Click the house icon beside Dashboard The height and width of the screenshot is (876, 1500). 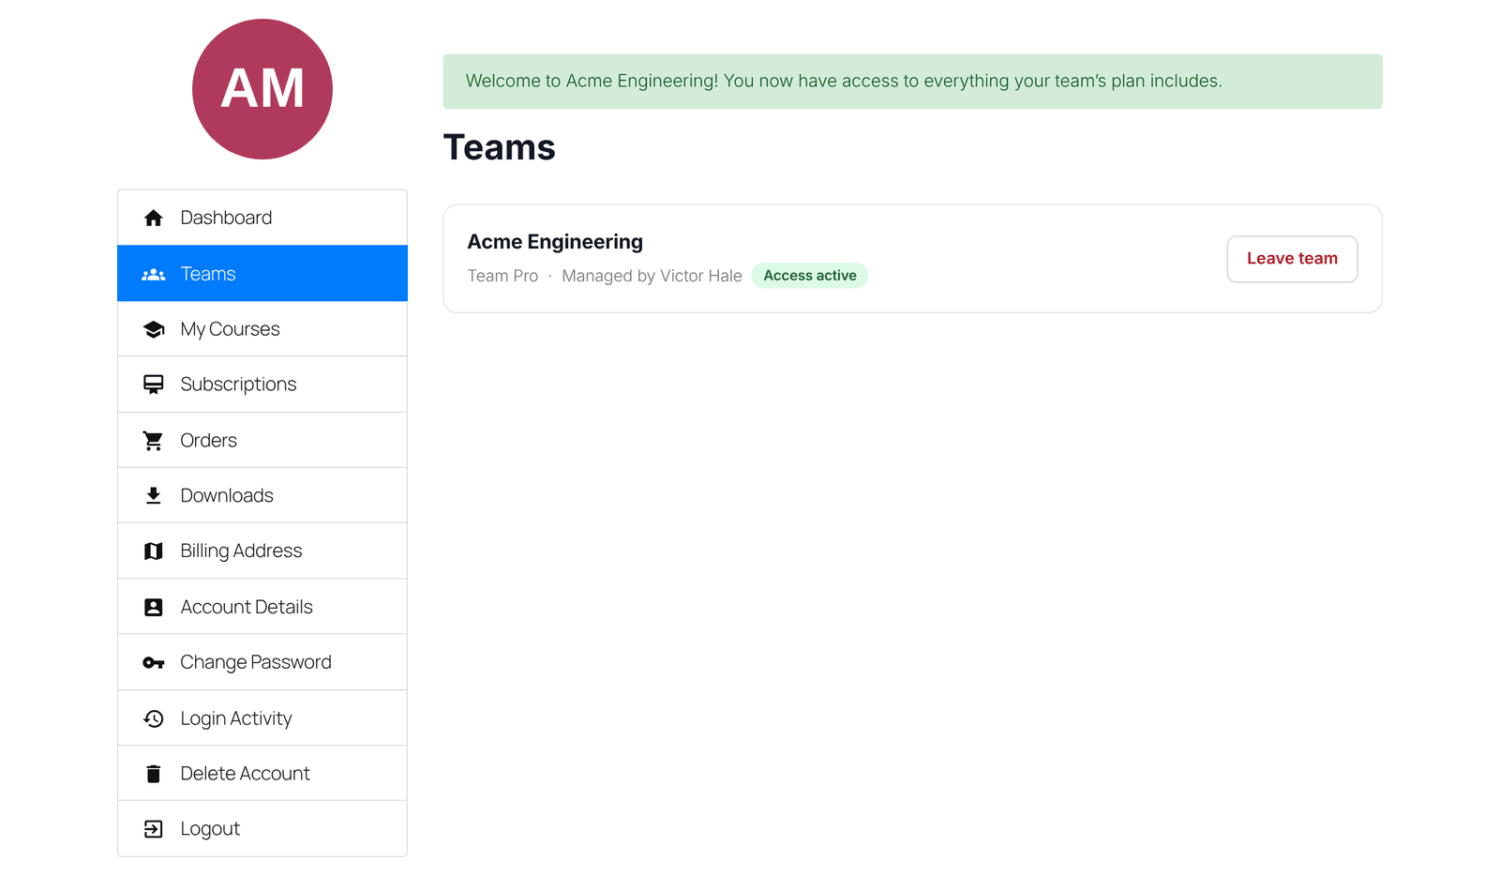pos(153,218)
